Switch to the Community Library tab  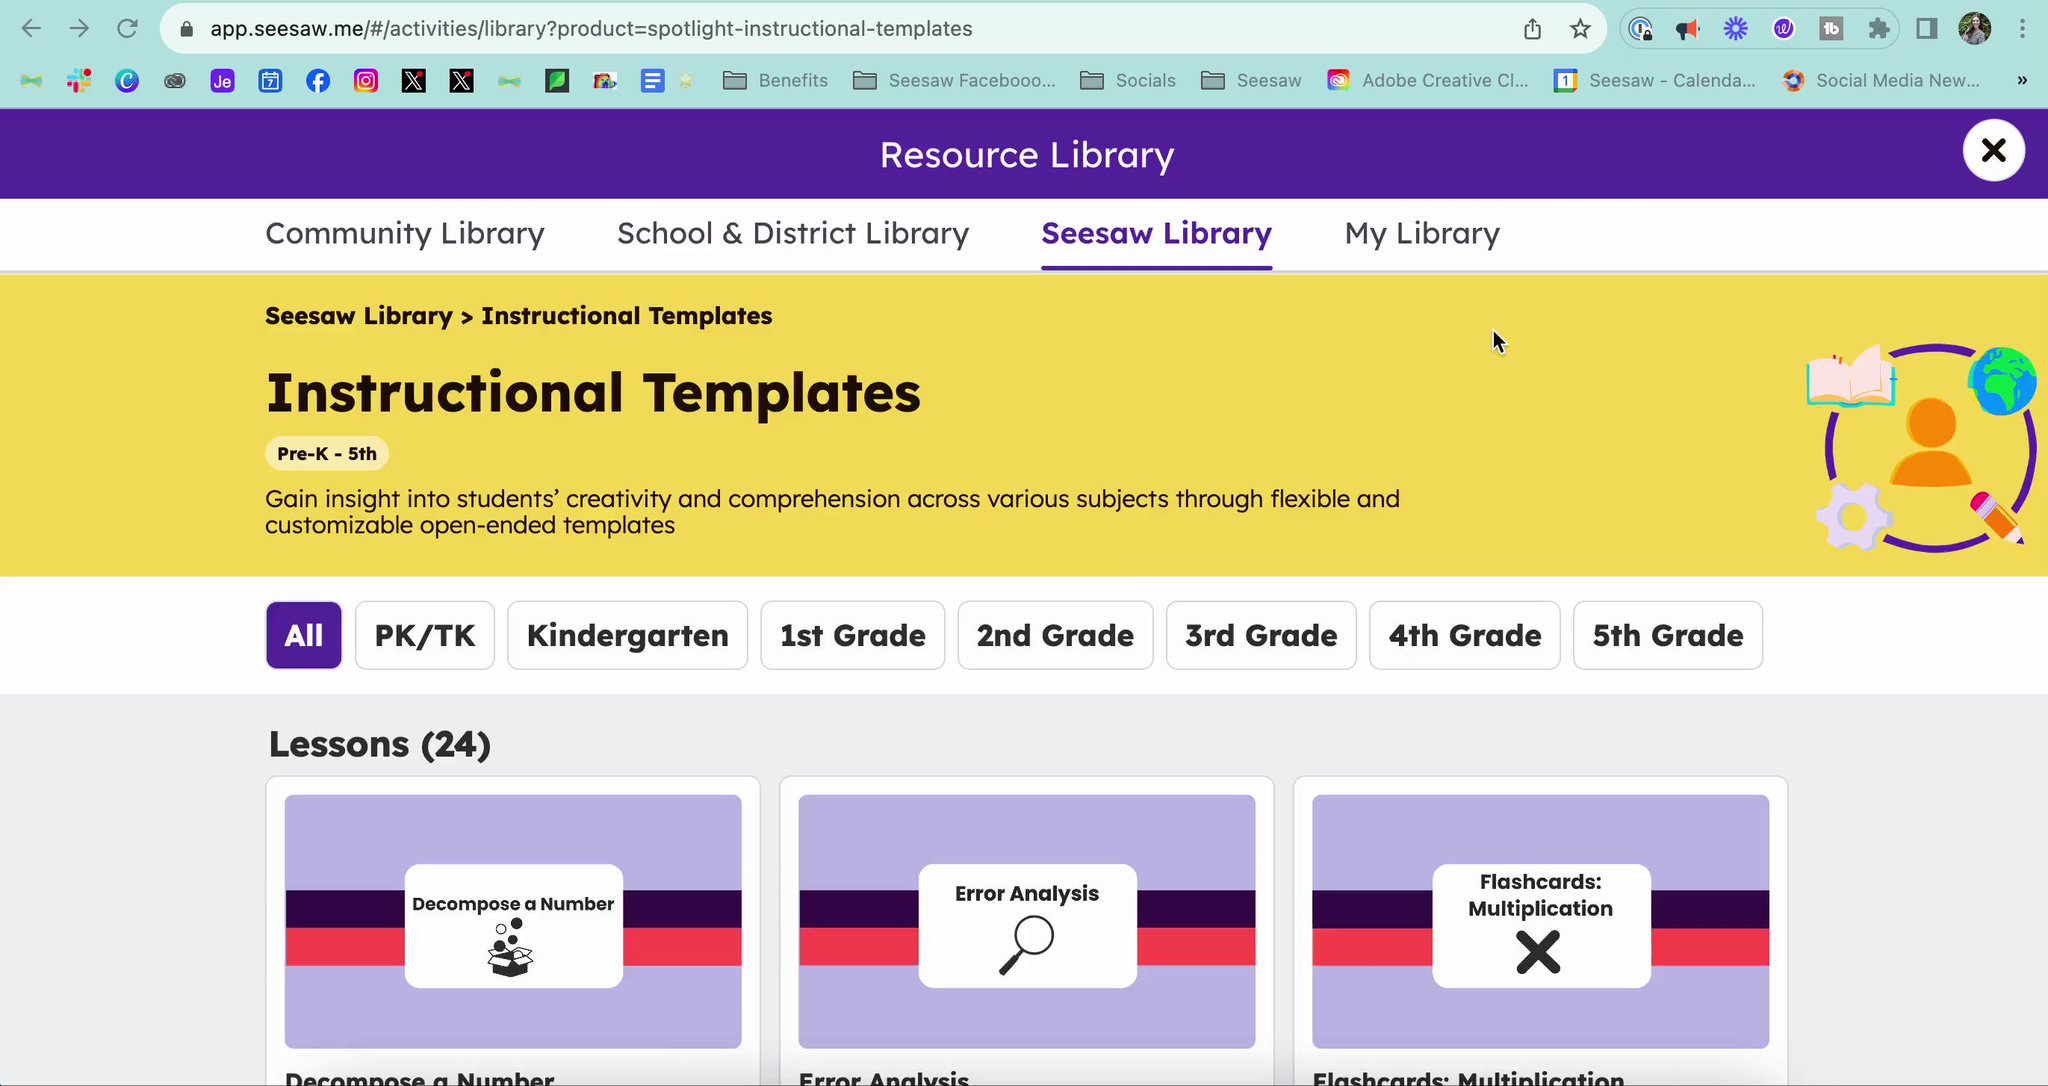(405, 233)
